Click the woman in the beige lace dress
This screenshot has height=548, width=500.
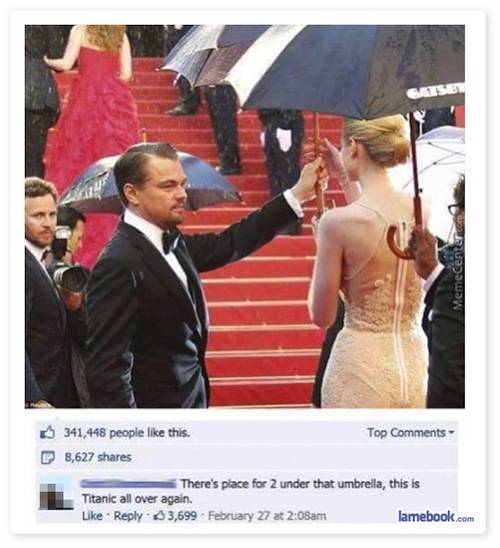370,266
